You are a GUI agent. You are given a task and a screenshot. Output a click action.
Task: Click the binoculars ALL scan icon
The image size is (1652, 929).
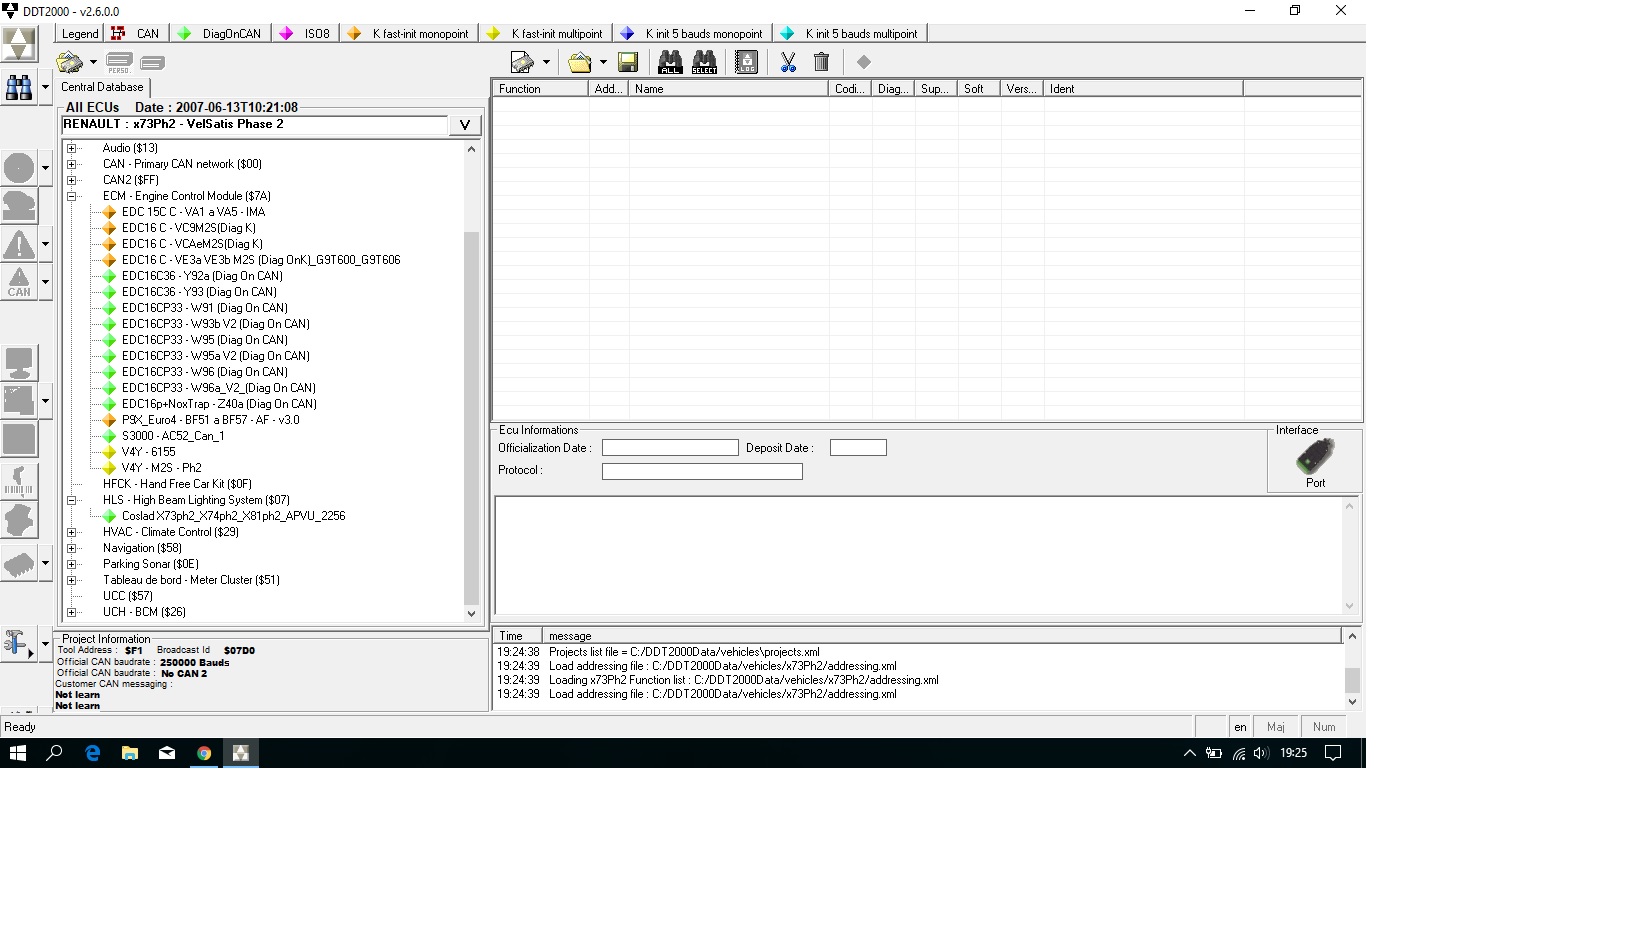(670, 62)
